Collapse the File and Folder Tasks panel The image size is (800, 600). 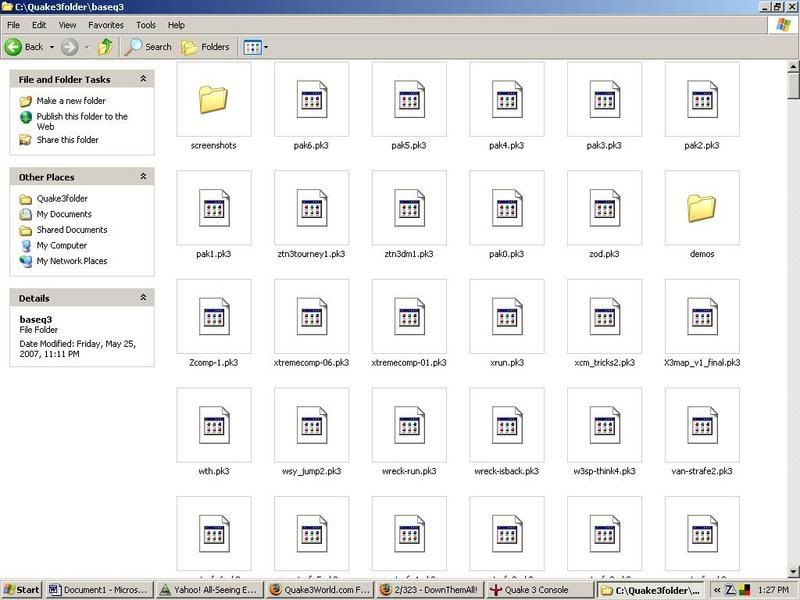click(143, 79)
